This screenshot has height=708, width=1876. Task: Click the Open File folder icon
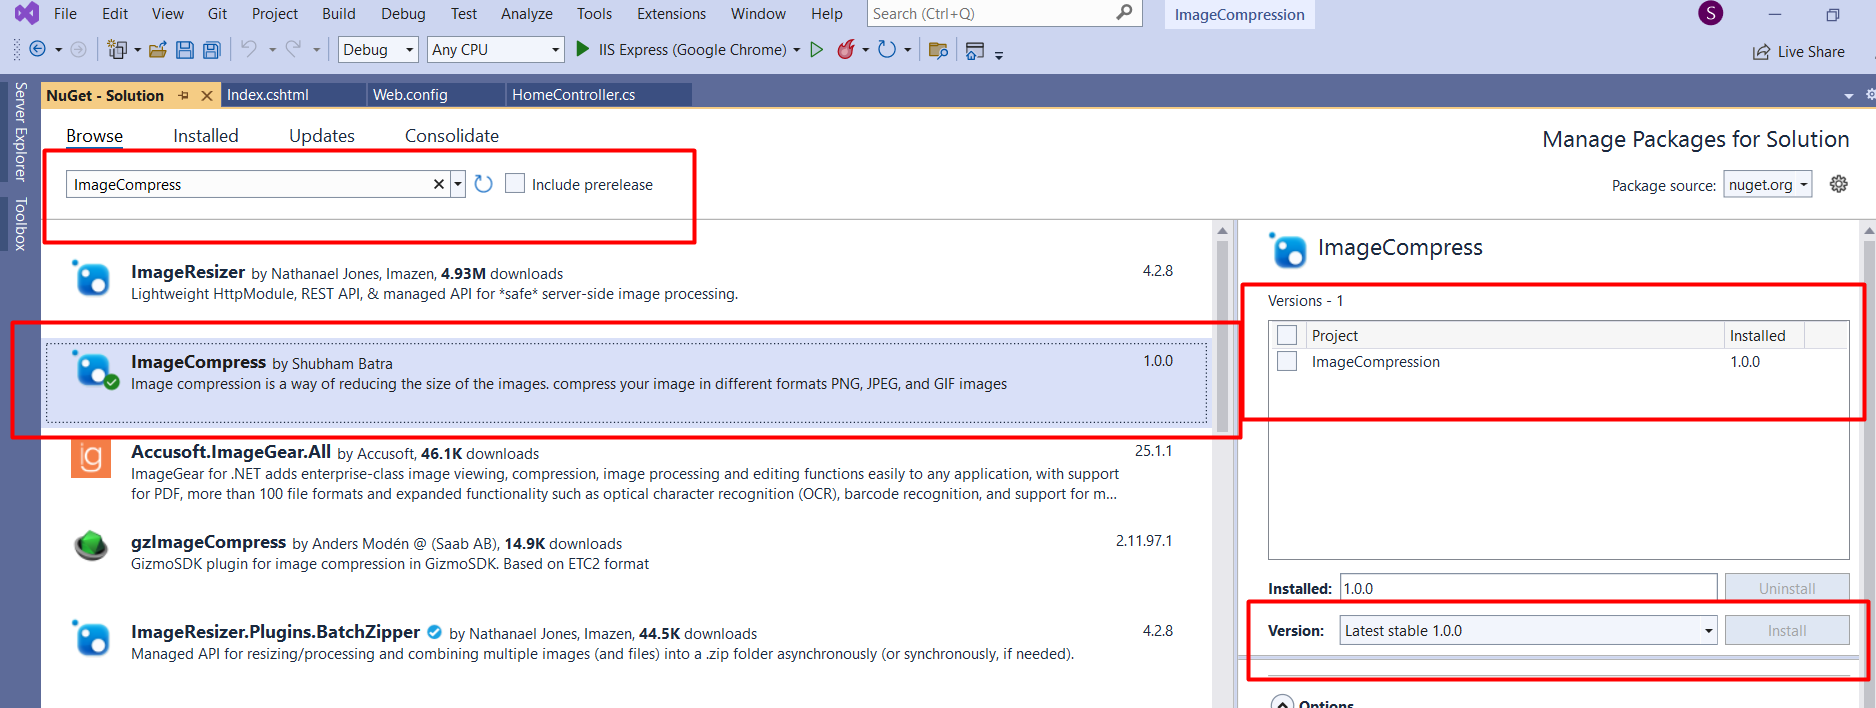pos(157,49)
